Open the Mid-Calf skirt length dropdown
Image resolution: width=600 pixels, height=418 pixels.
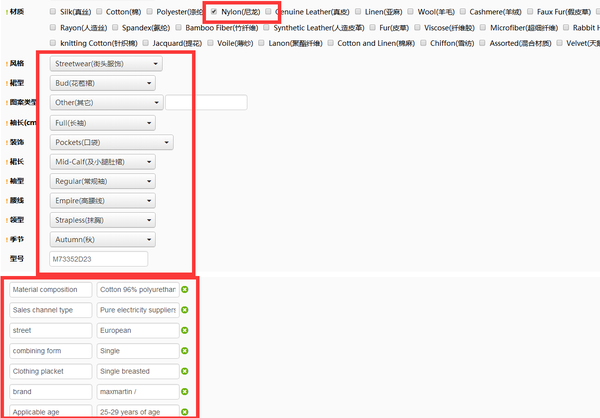(x=103, y=162)
